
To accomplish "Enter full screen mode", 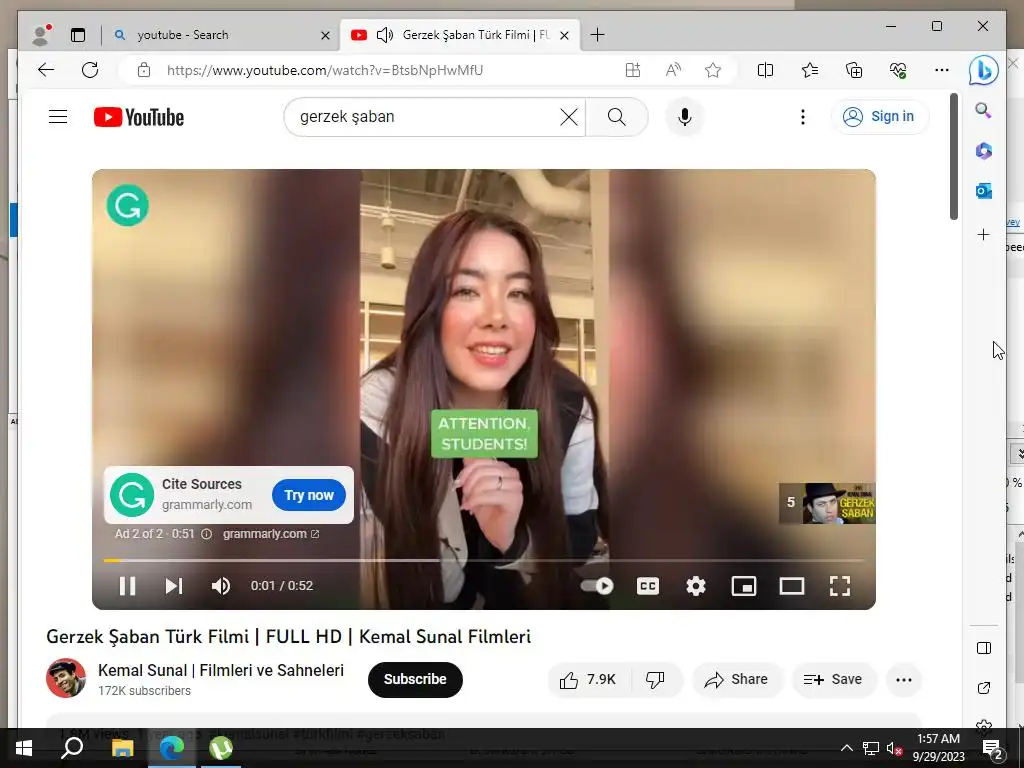I will click(x=840, y=586).
